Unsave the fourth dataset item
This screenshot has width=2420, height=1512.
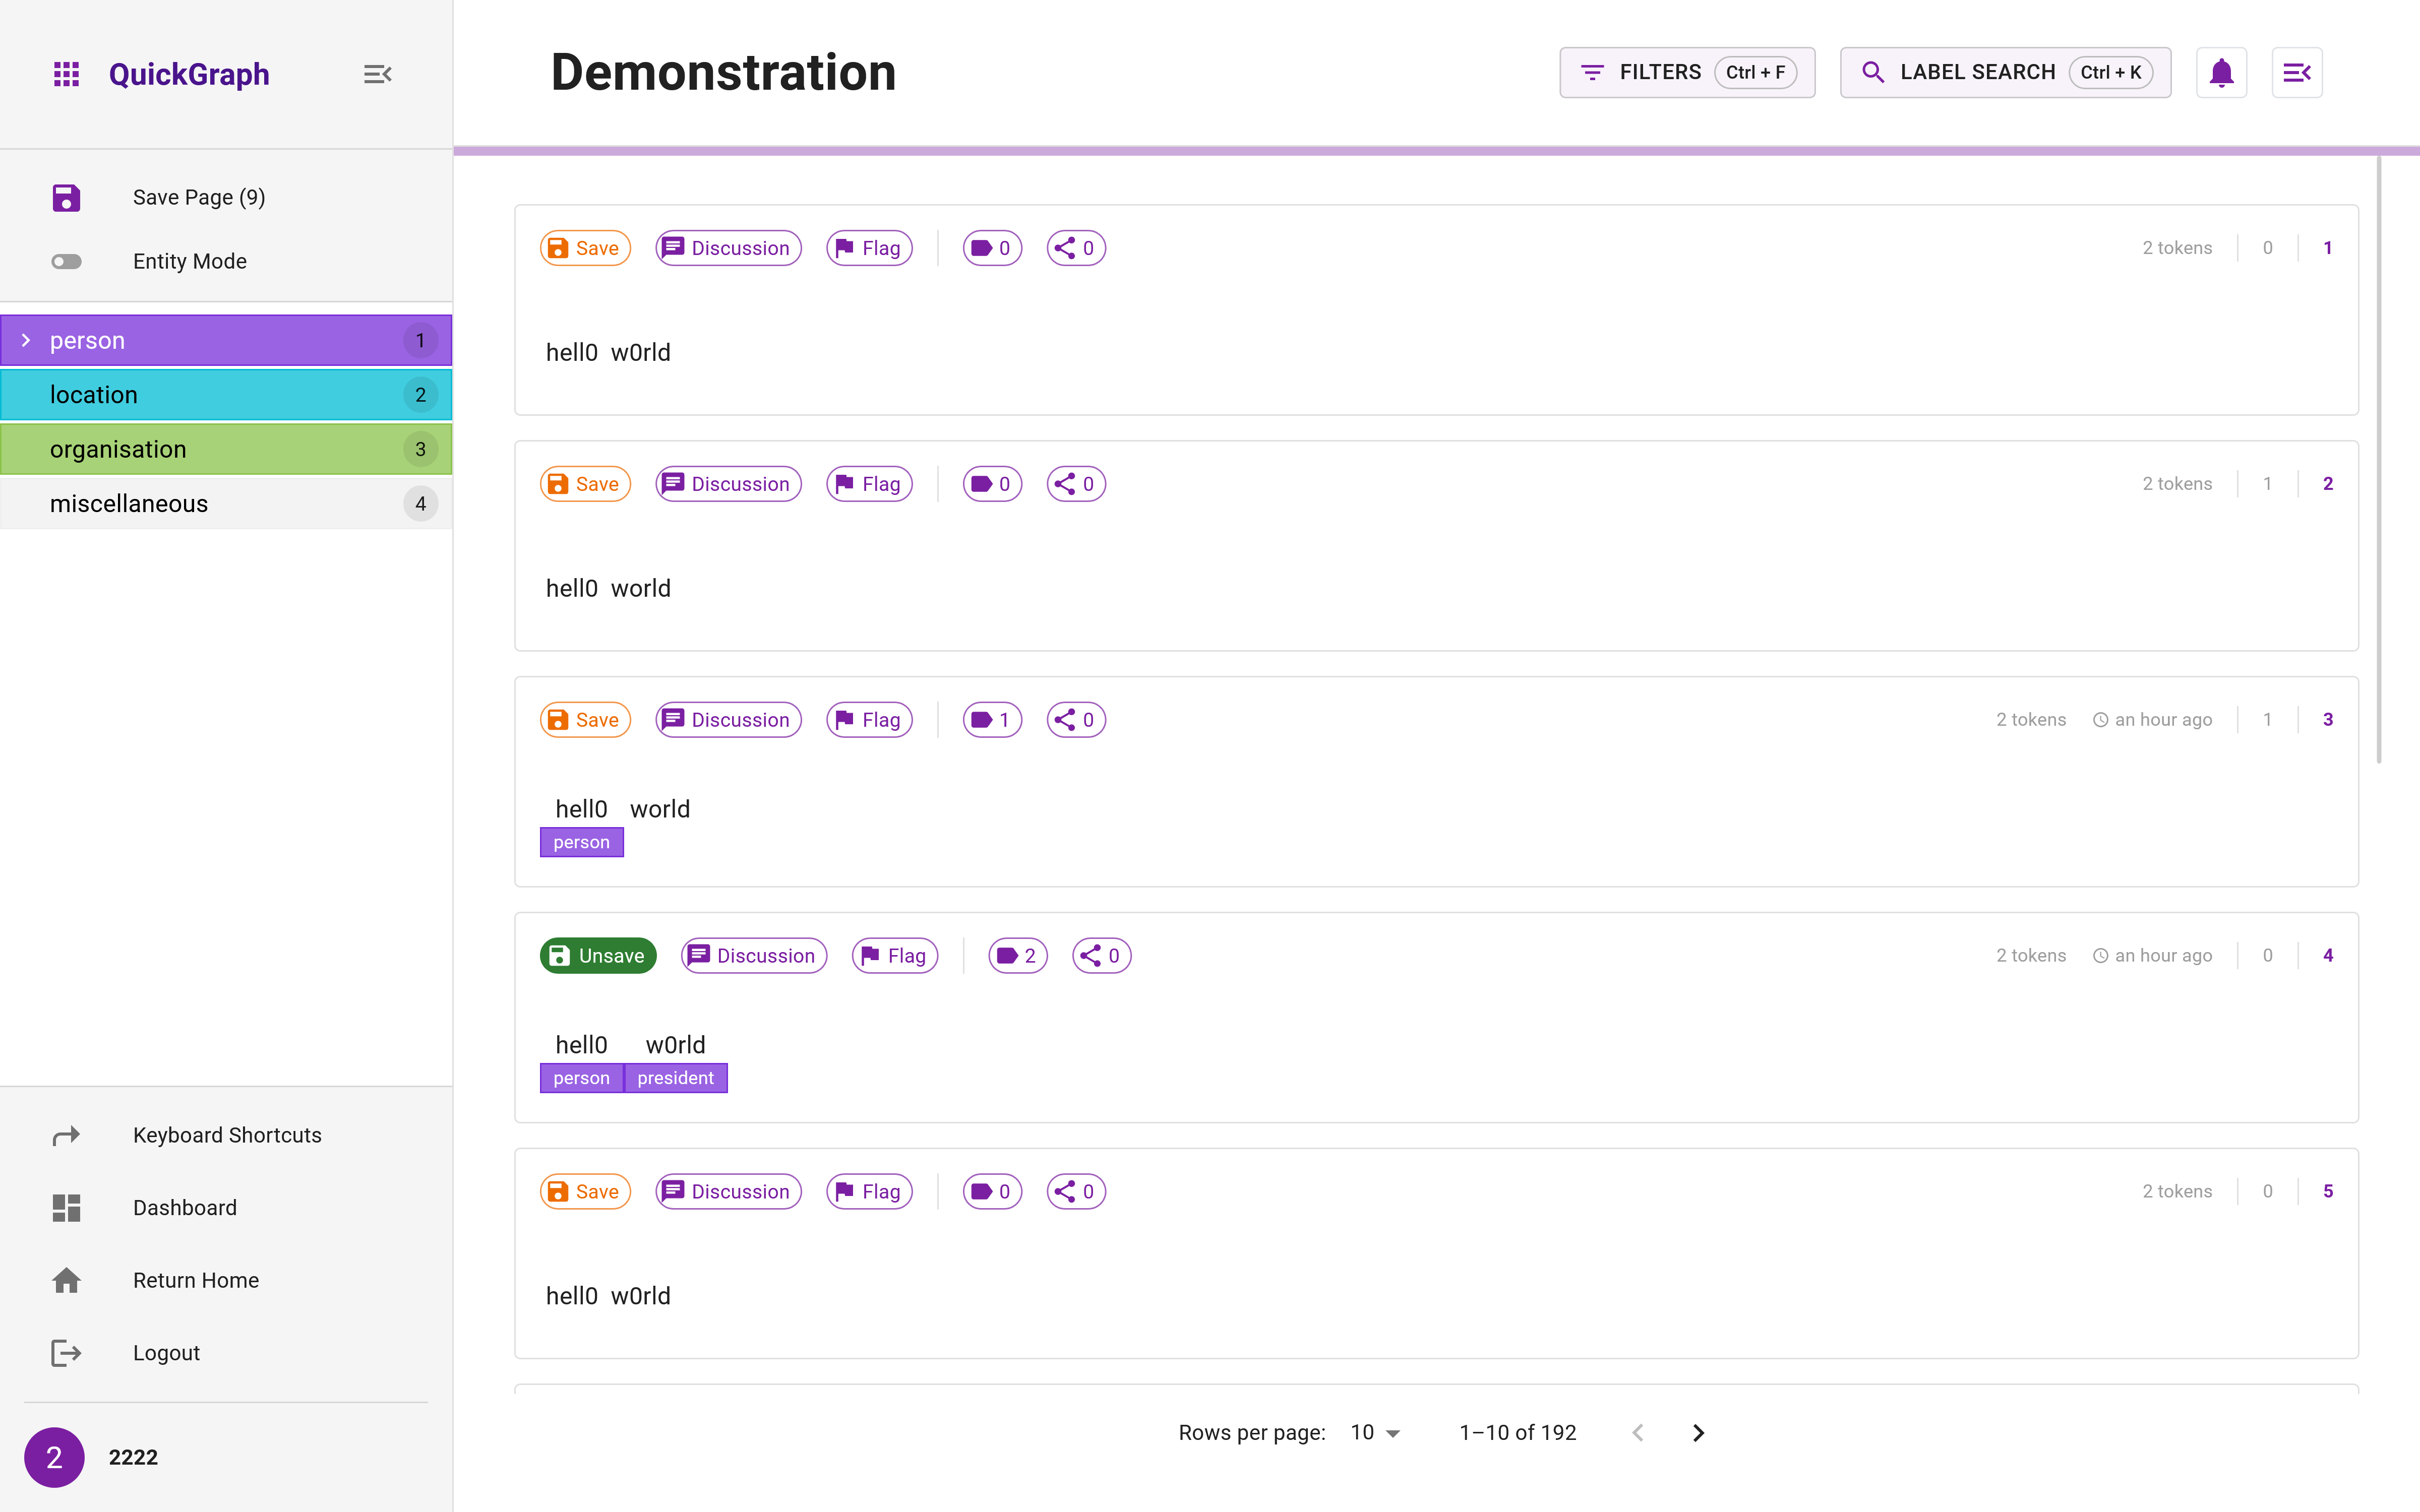598,956
